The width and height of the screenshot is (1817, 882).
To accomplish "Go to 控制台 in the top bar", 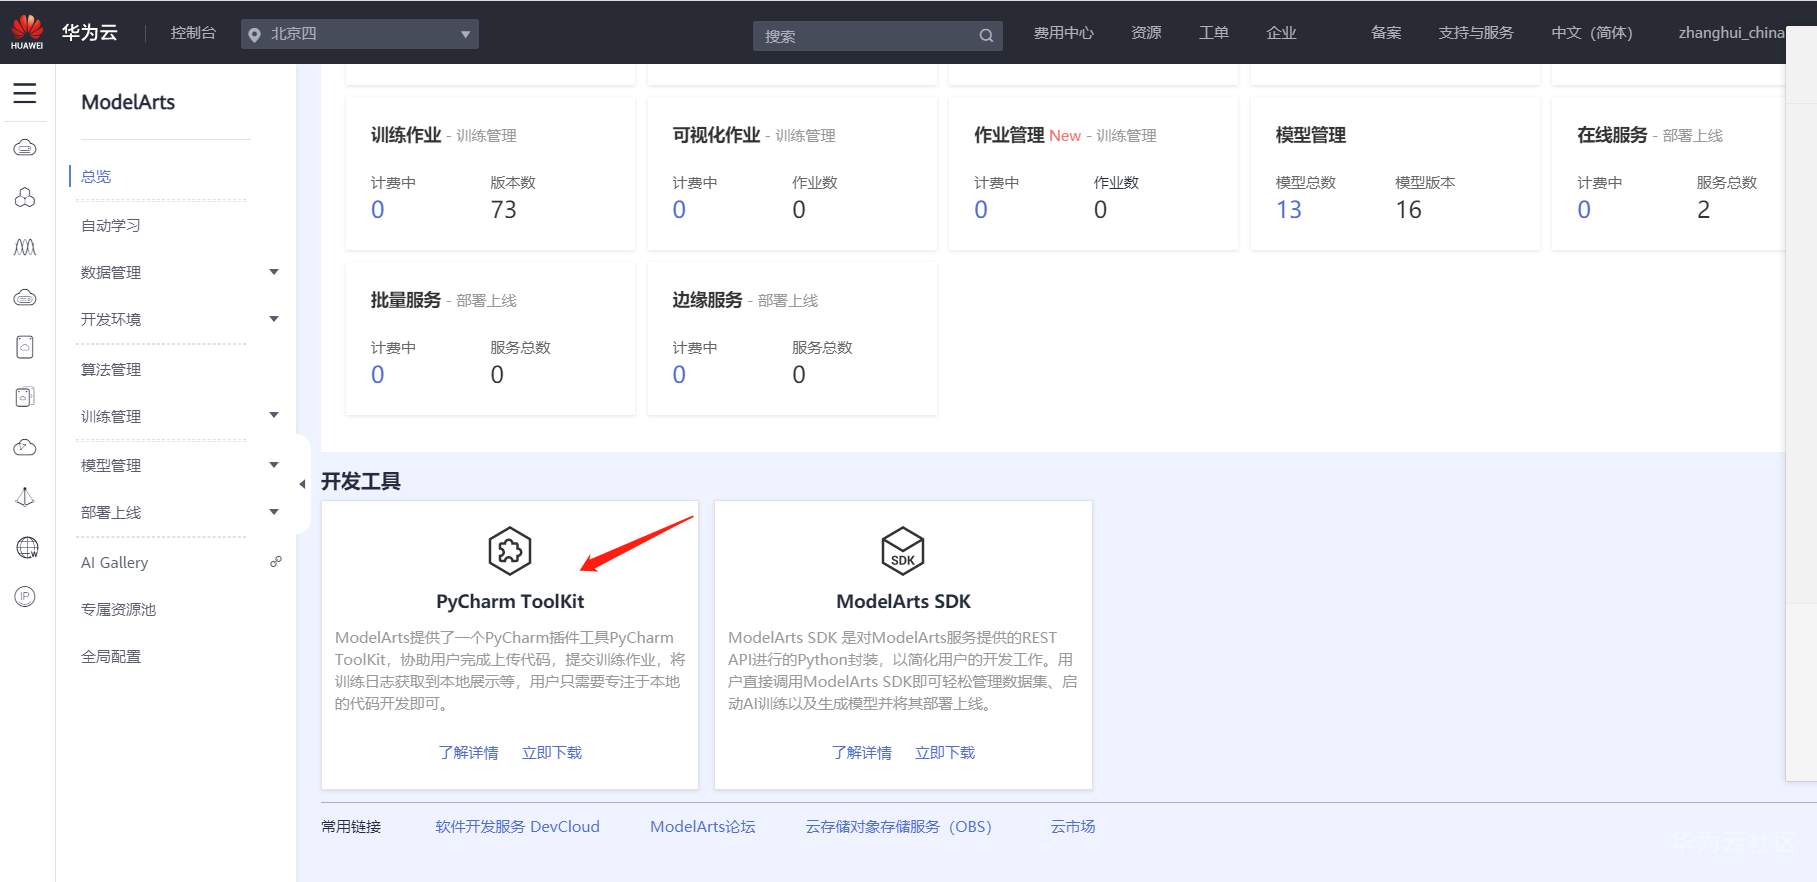I will [x=193, y=33].
